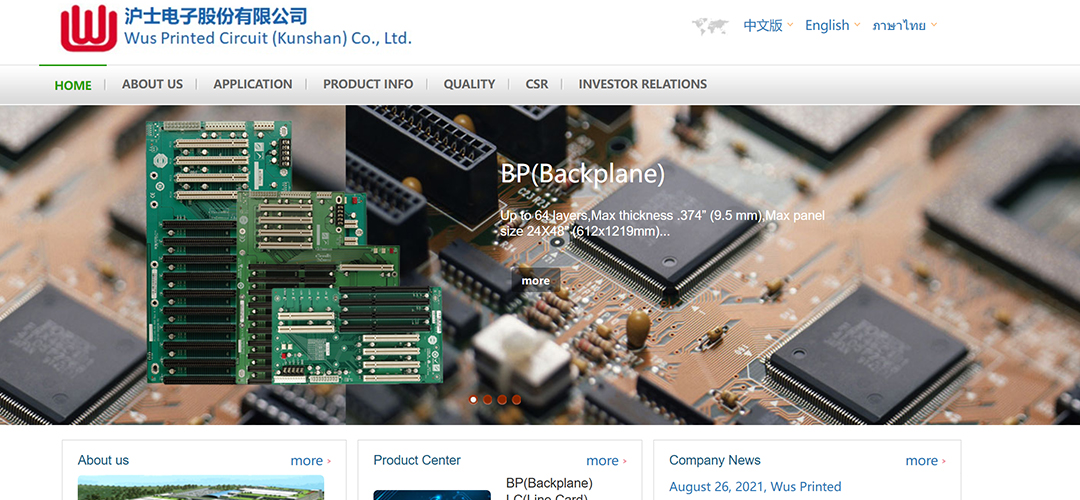Open the English language dropdown

pos(832,25)
